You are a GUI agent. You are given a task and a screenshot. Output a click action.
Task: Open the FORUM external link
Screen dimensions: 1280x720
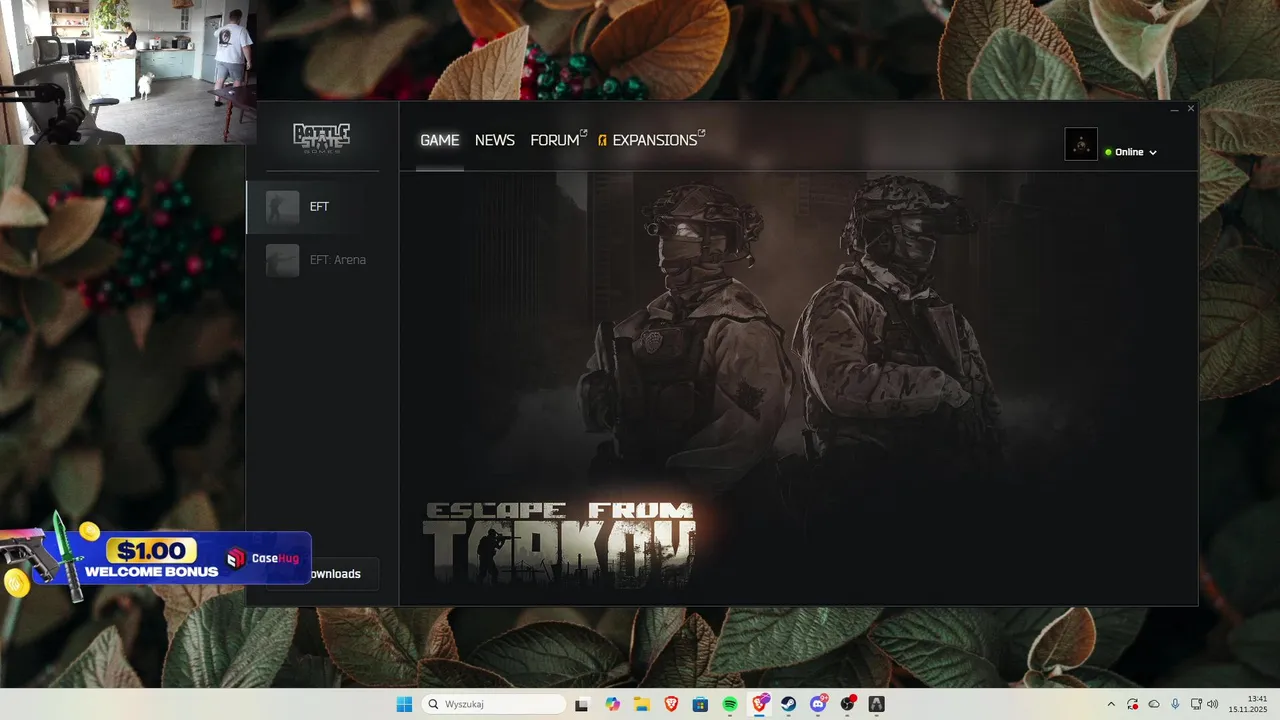coord(558,140)
